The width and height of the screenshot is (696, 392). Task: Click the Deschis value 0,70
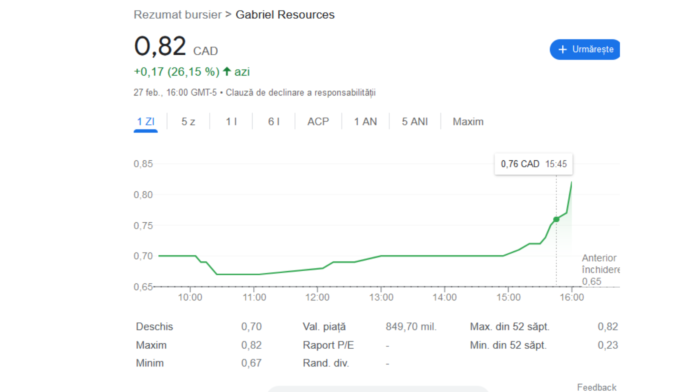point(251,327)
